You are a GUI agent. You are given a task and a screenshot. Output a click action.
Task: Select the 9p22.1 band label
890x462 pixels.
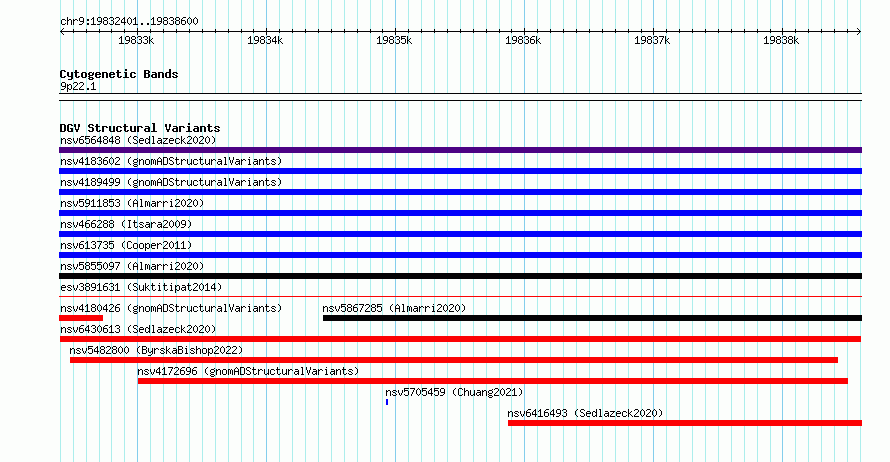78,86
